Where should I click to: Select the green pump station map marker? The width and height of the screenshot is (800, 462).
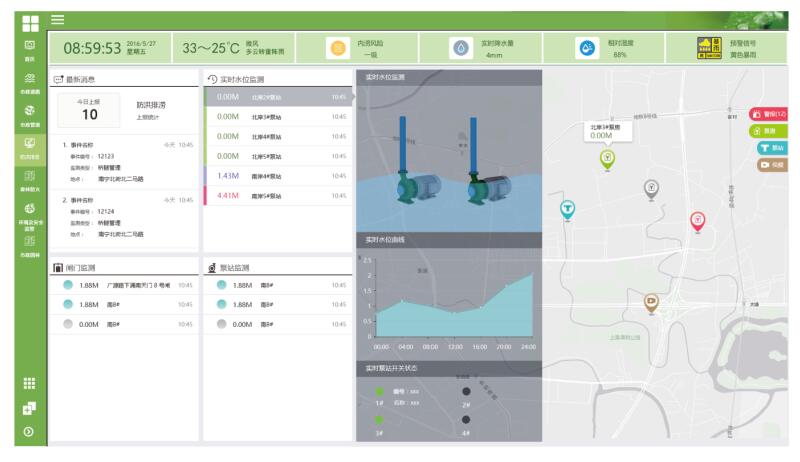607,158
